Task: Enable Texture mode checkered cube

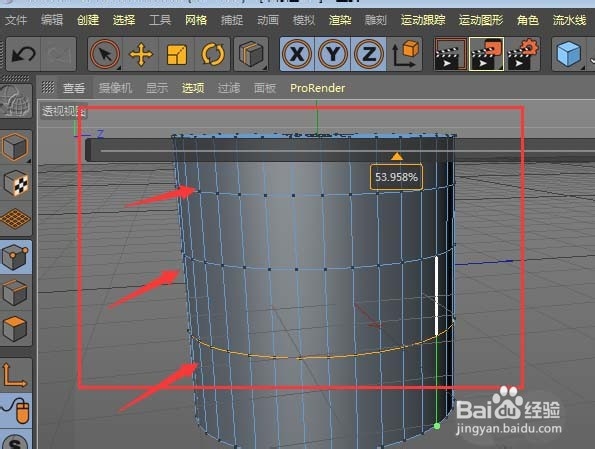Action: (x=16, y=183)
